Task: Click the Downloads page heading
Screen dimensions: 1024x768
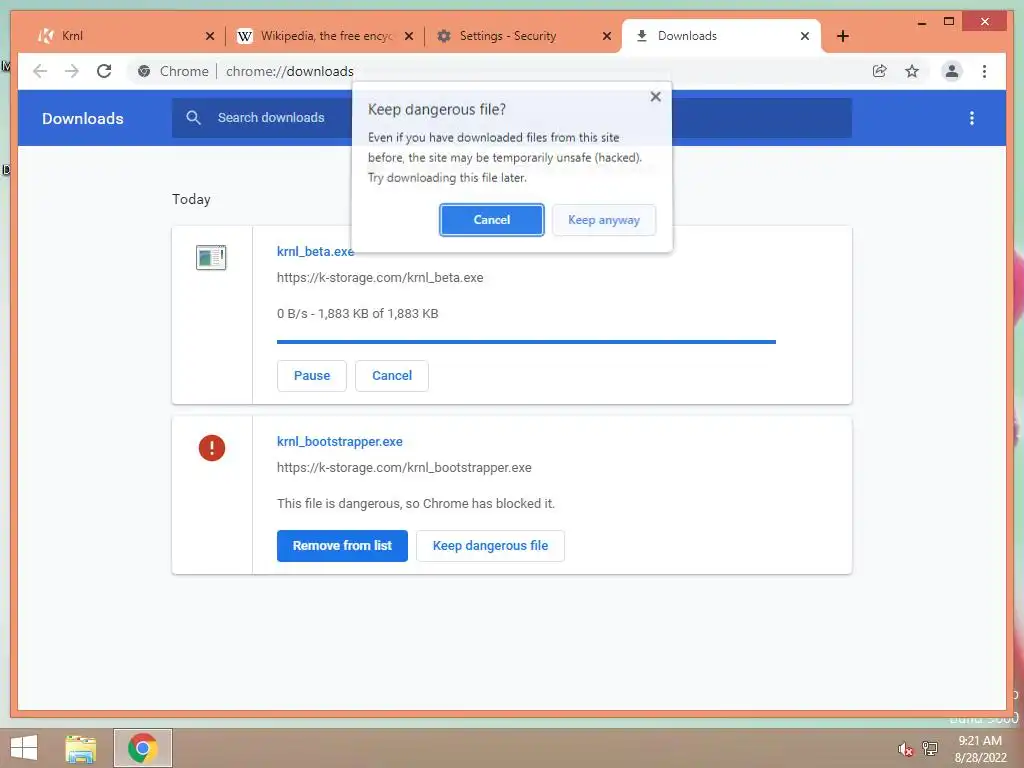Action: (83, 118)
